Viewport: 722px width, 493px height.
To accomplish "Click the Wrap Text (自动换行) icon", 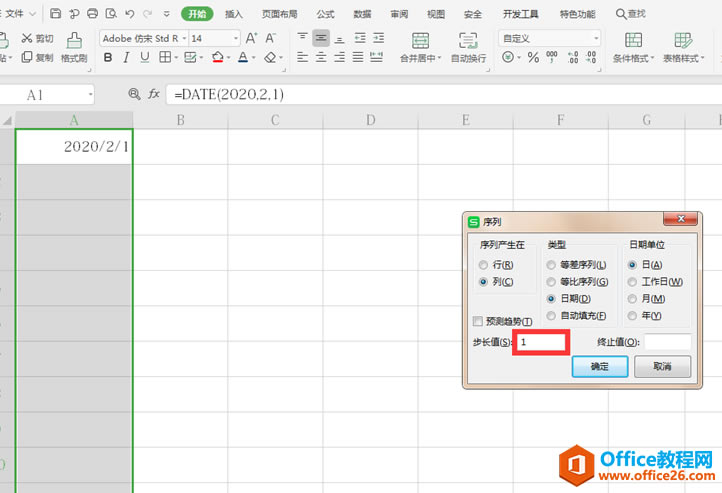I will click(x=468, y=40).
